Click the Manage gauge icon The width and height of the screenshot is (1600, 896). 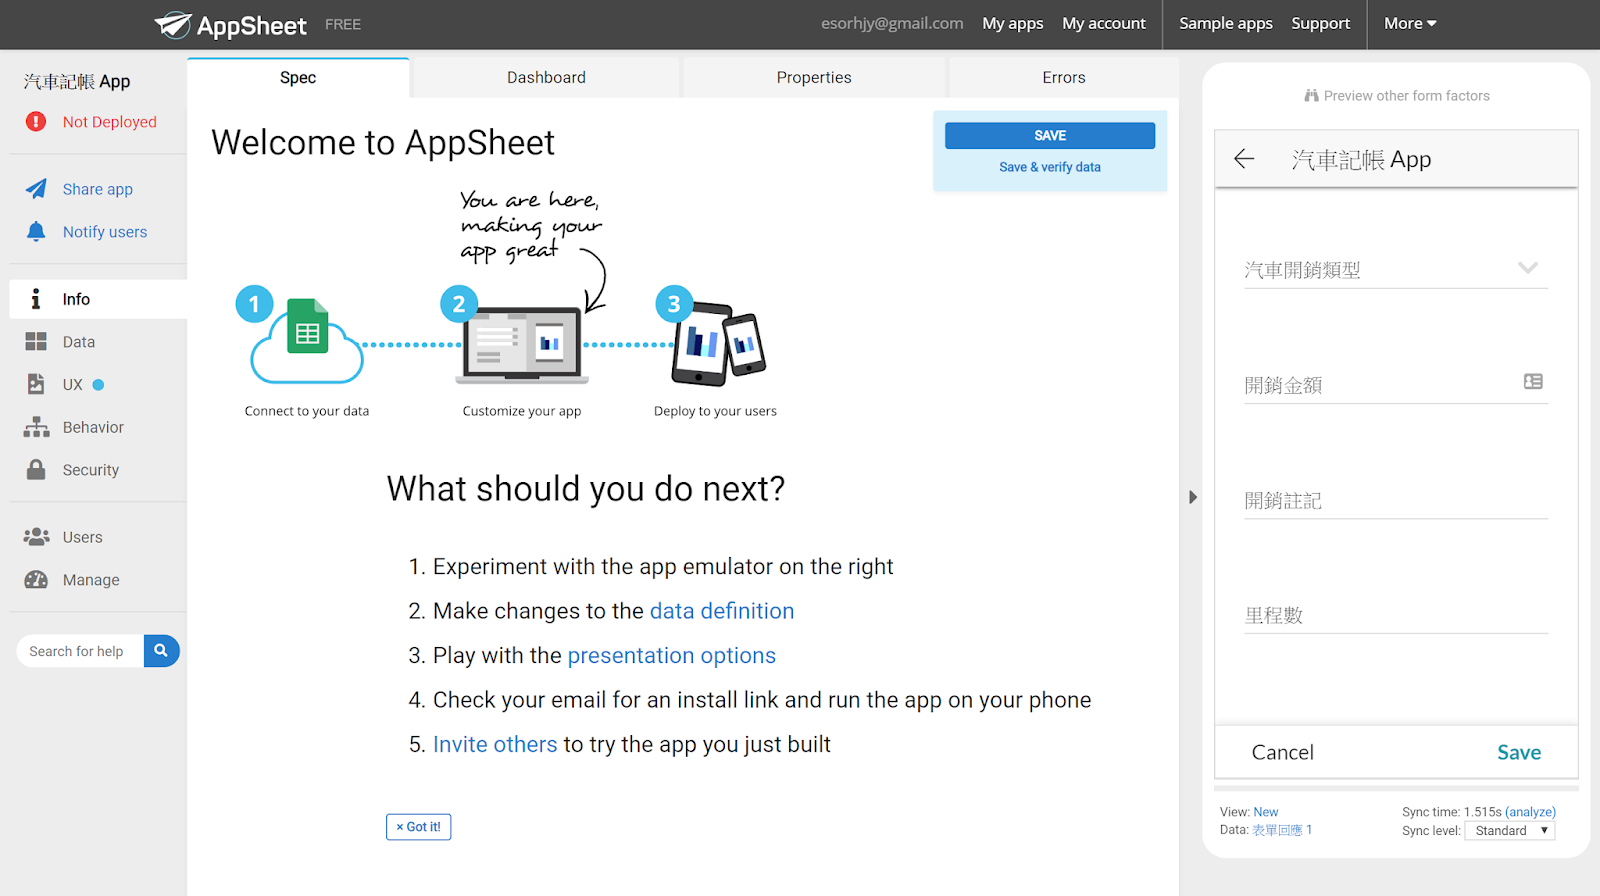36,580
